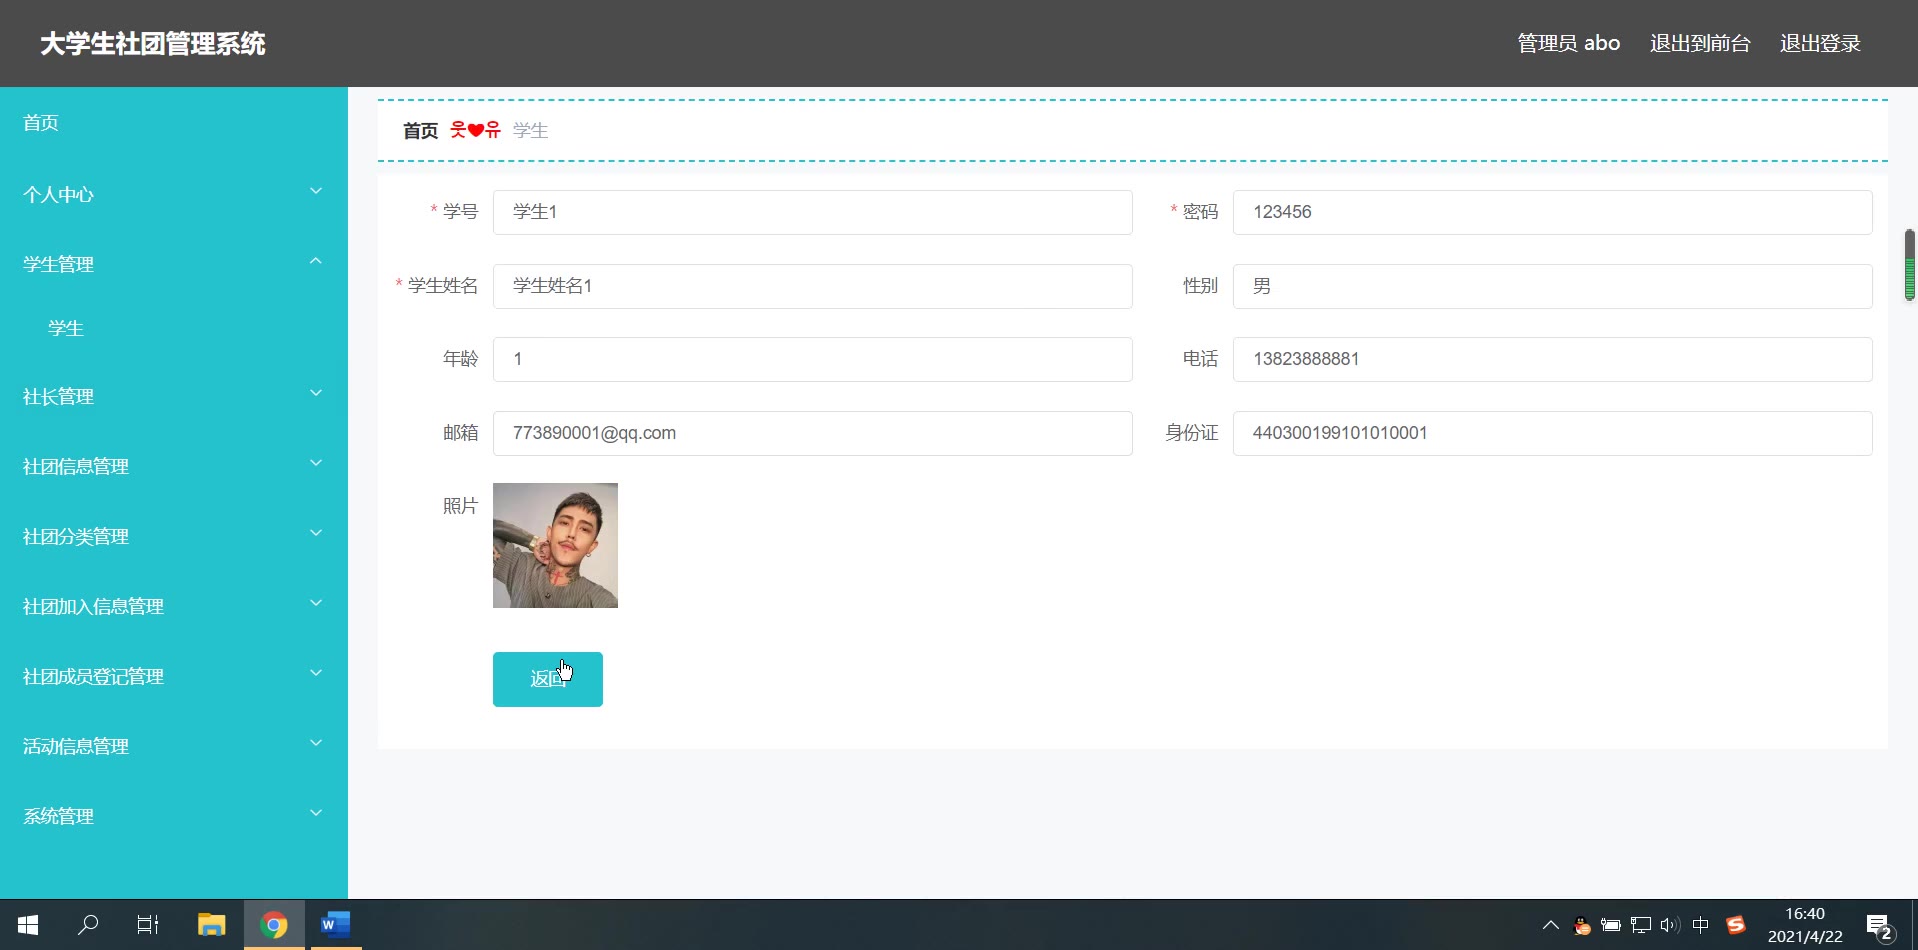Open the Windows Start menu
1918x950 pixels.
(28, 925)
